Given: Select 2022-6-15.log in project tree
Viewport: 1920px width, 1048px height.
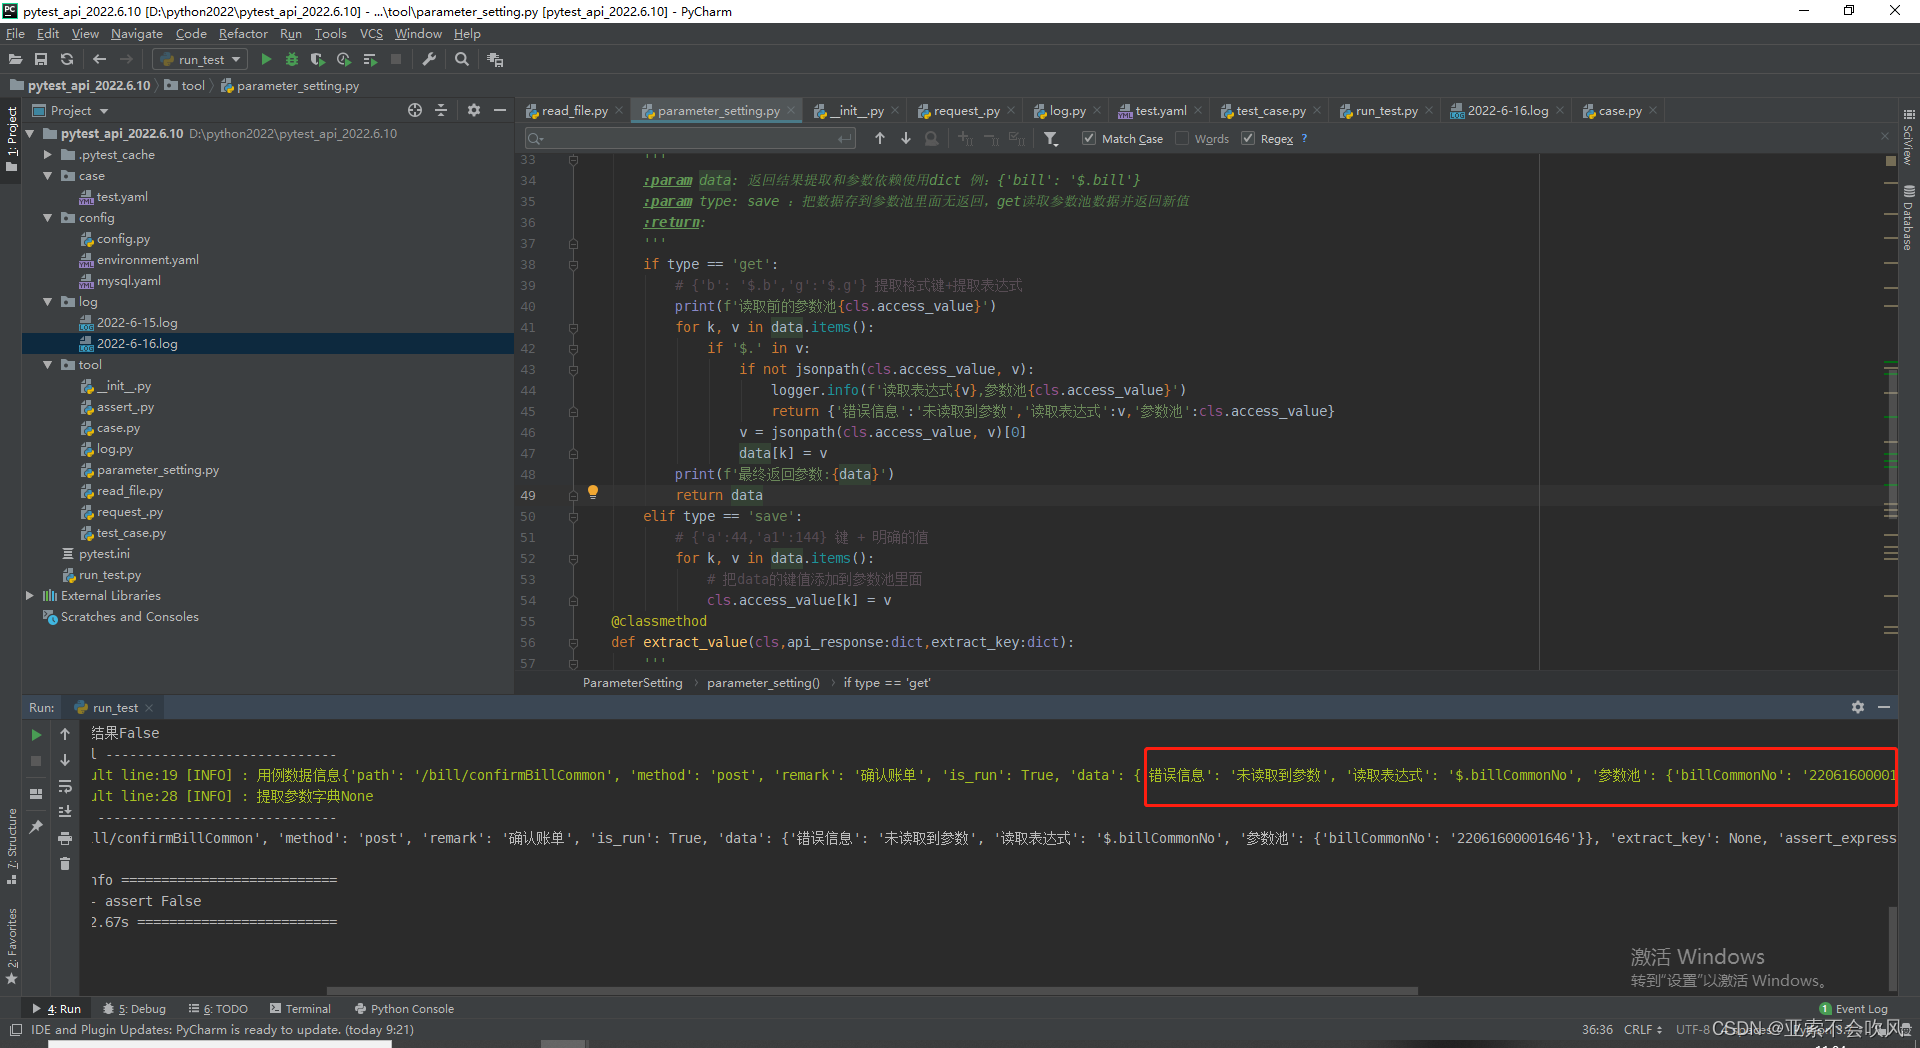Looking at the screenshot, I should (x=137, y=323).
